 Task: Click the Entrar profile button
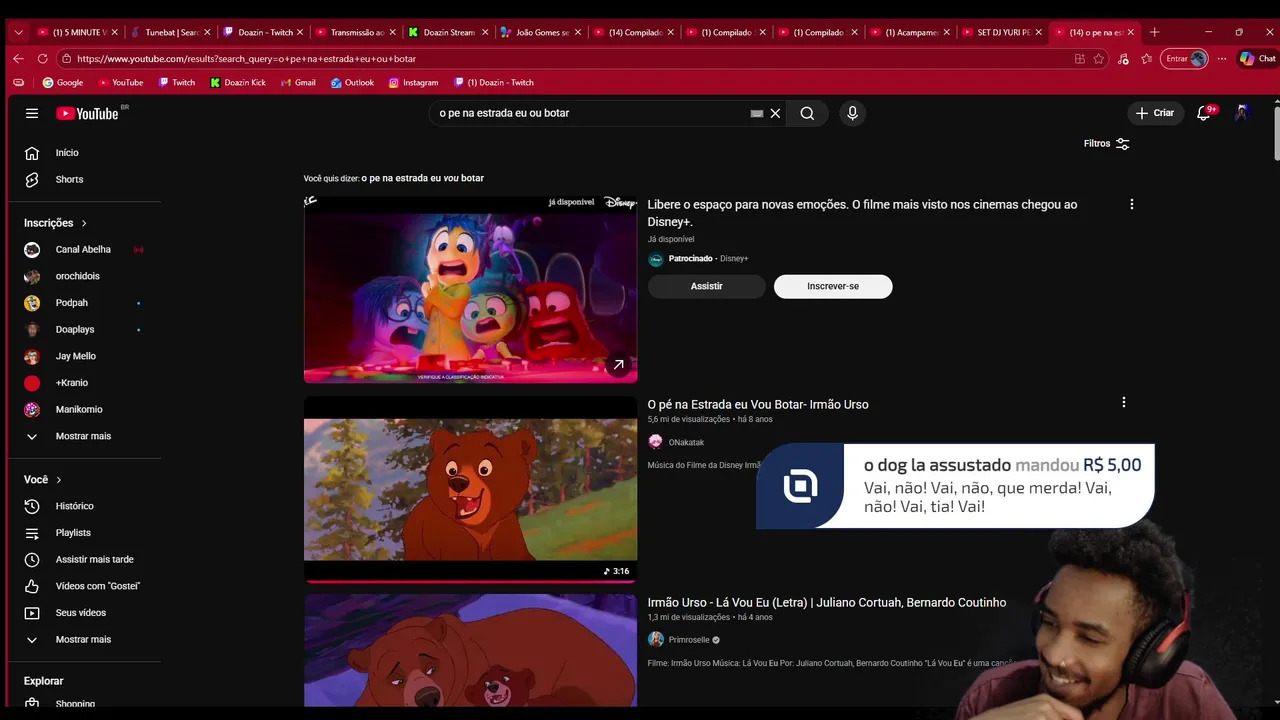coord(1186,59)
